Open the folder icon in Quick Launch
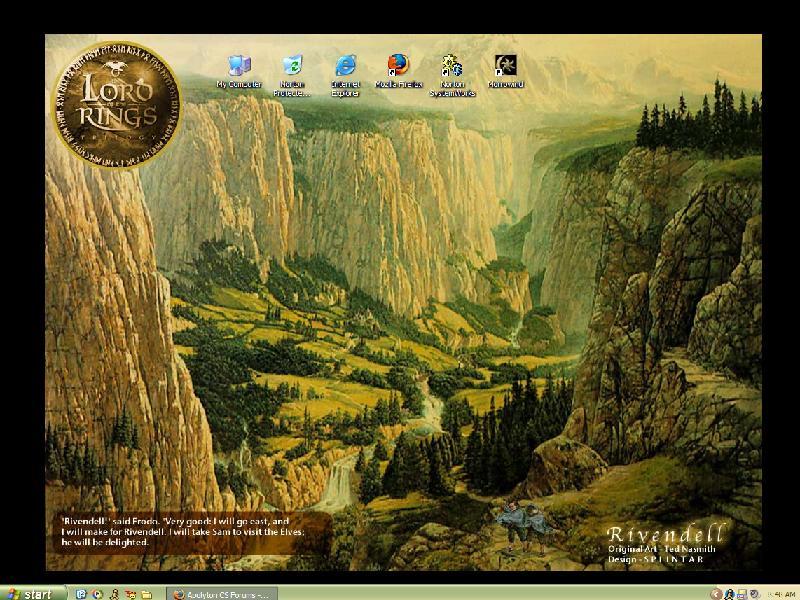 145,593
